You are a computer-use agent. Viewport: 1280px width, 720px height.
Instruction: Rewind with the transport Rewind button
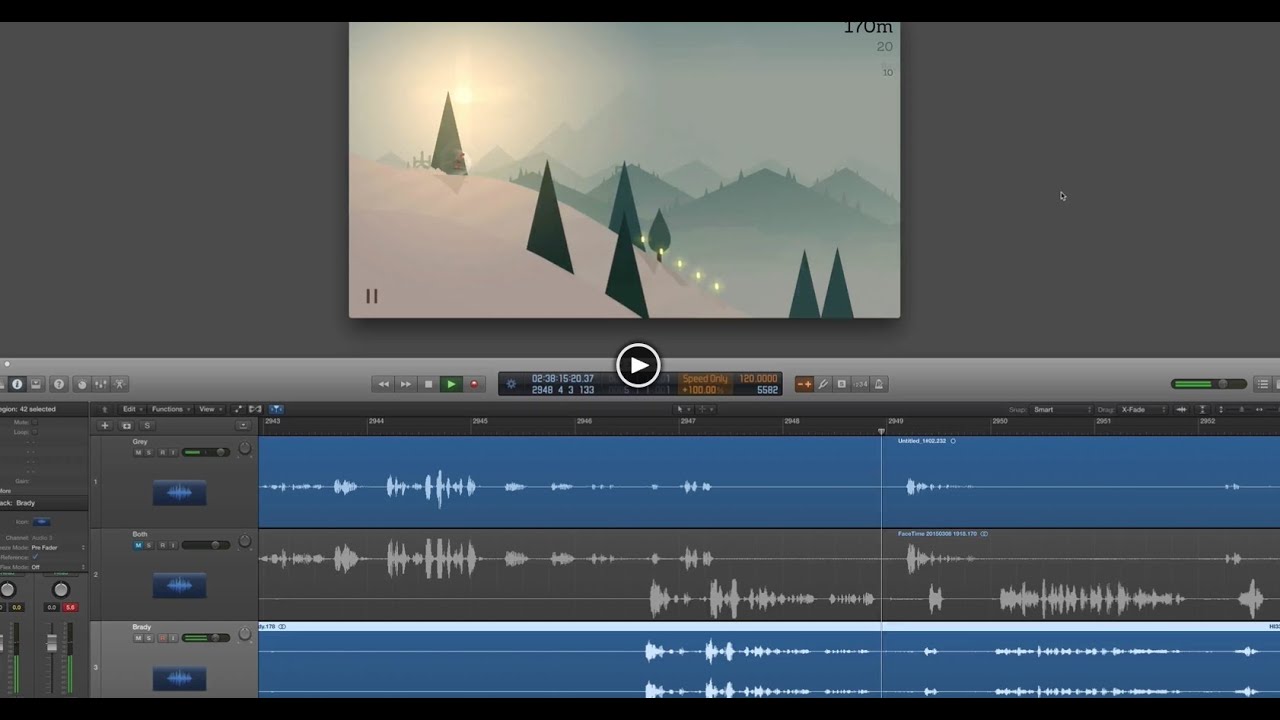pyautogui.click(x=383, y=384)
